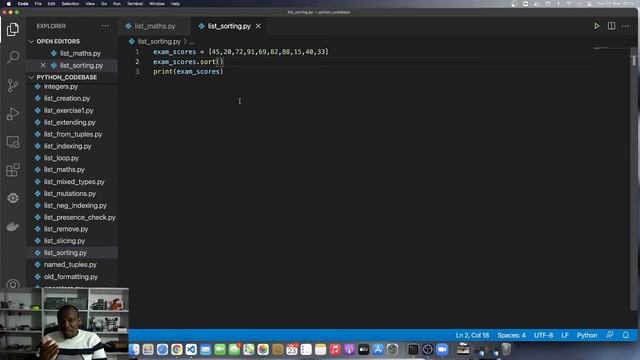Viewport: 640px width, 360px height.
Task: Open editor More Actions ellipsis menu
Action: [625, 26]
